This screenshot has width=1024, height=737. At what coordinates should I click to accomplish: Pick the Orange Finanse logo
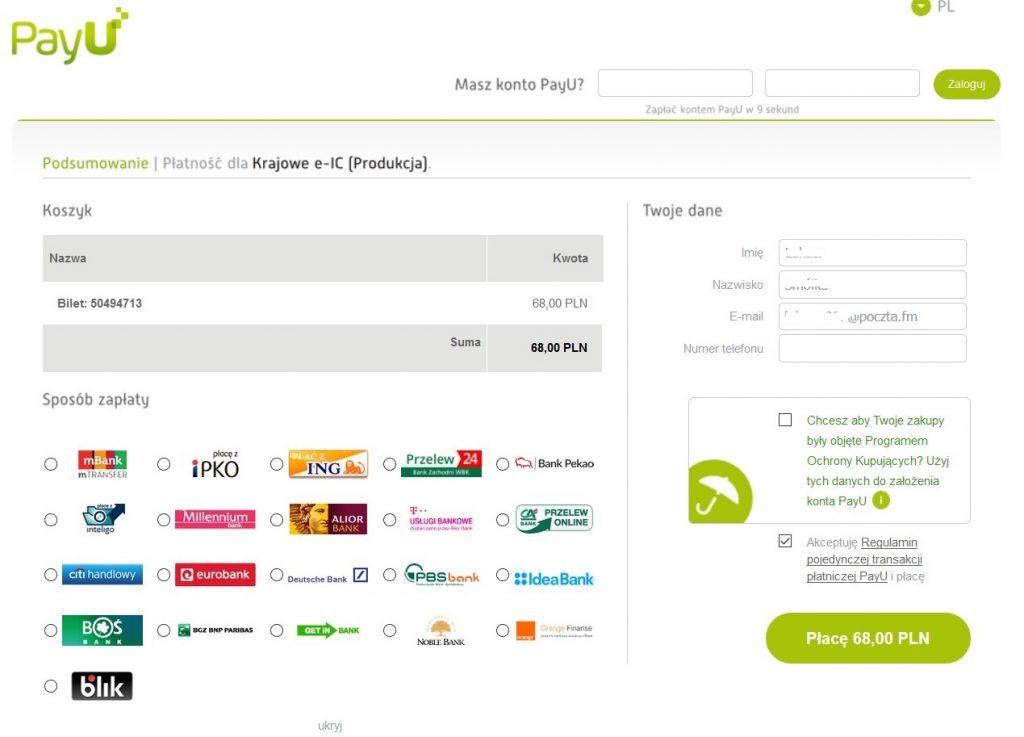(x=554, y=630)
